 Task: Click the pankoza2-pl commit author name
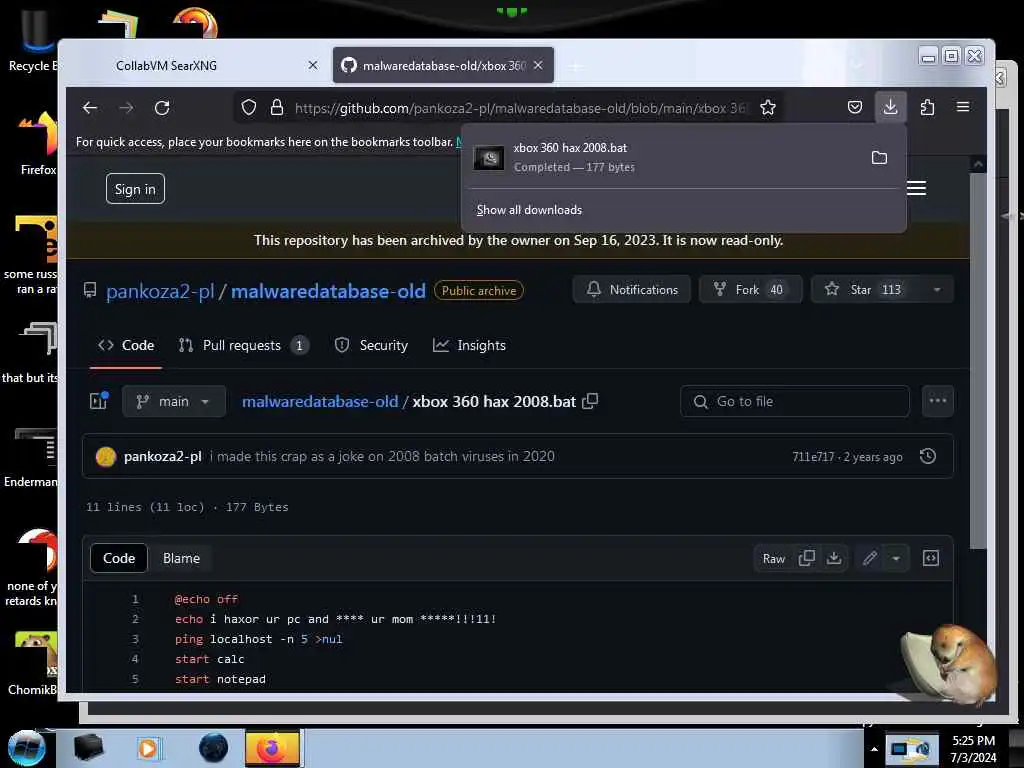[163, 456]
